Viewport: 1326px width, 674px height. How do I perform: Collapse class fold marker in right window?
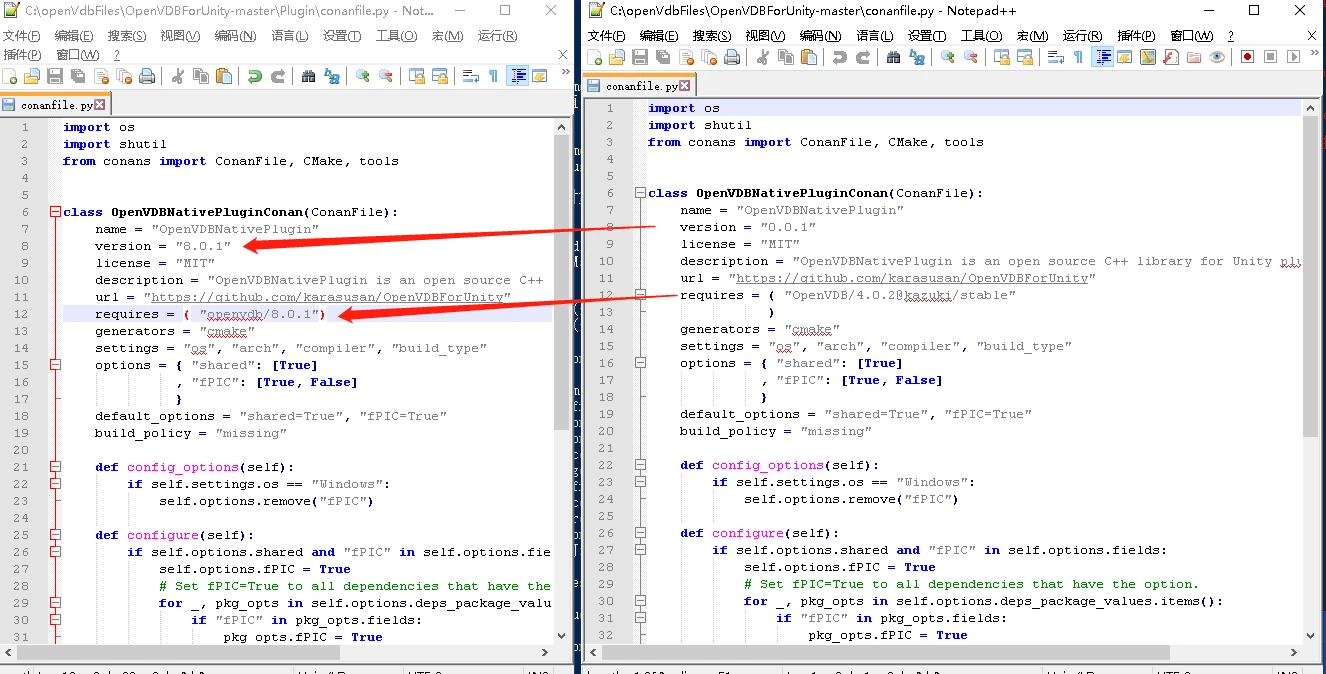pos(640,193)
